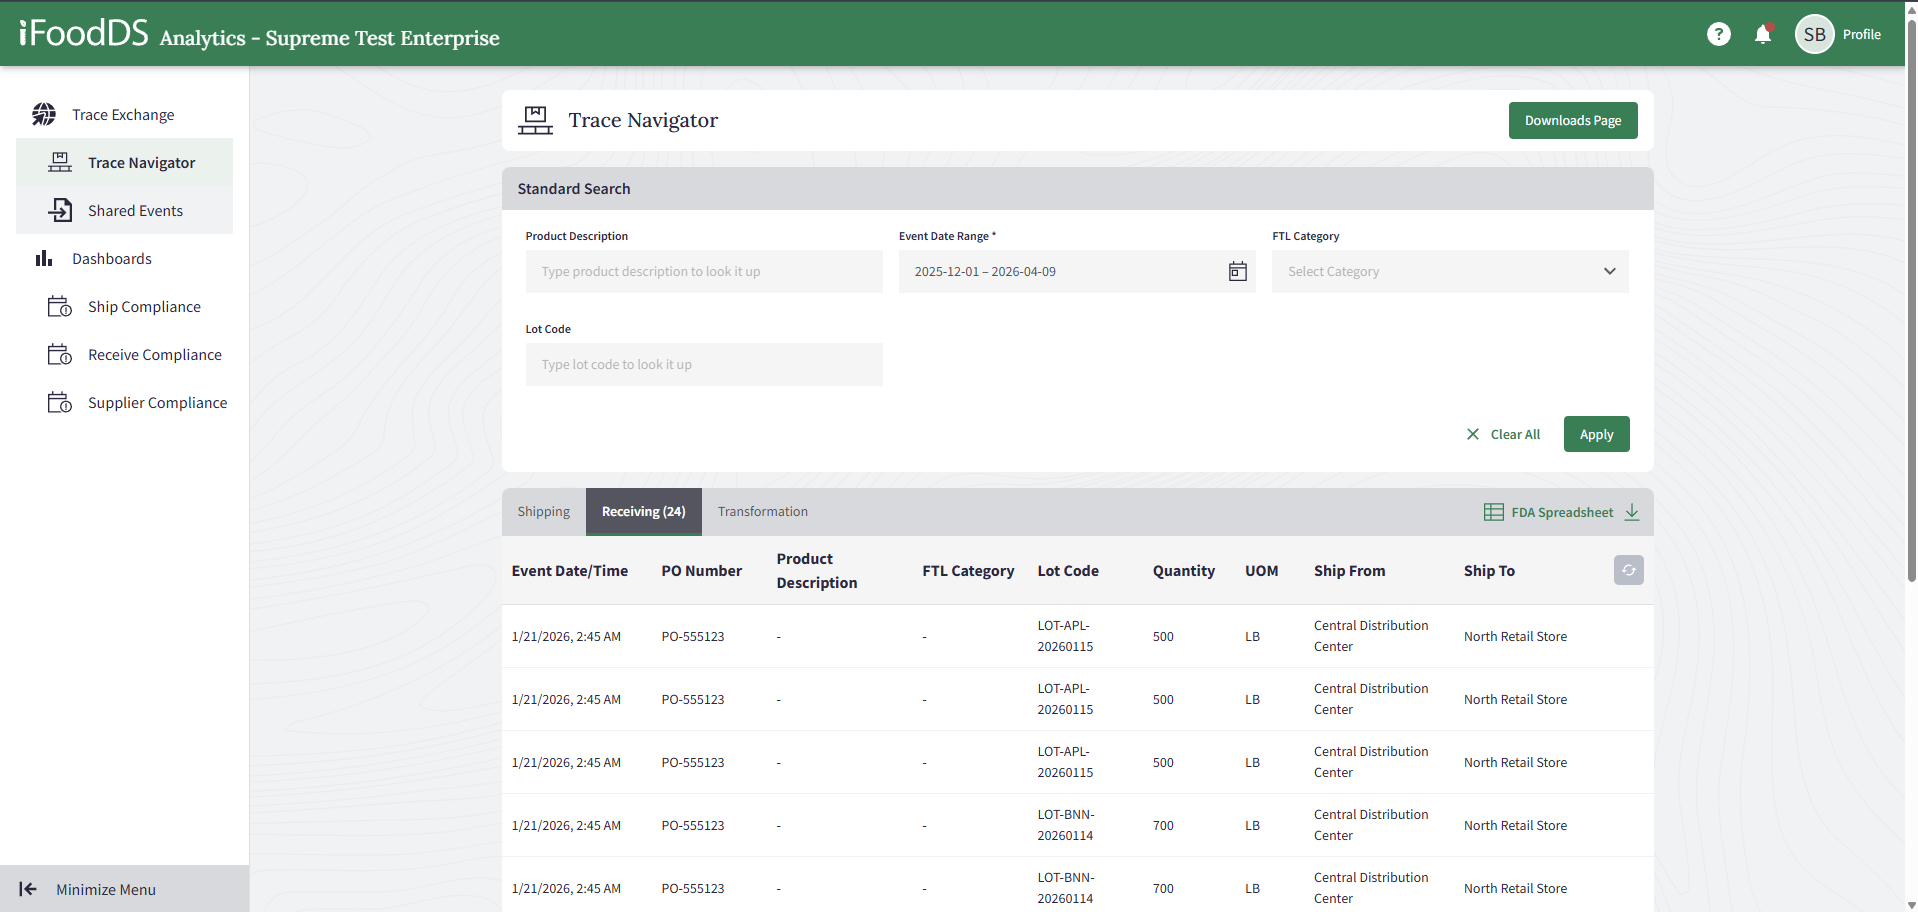1918x912 pixels.
Task: Click the FDA Spreadsheet download arrow icon
Action: click(1632, 512)
